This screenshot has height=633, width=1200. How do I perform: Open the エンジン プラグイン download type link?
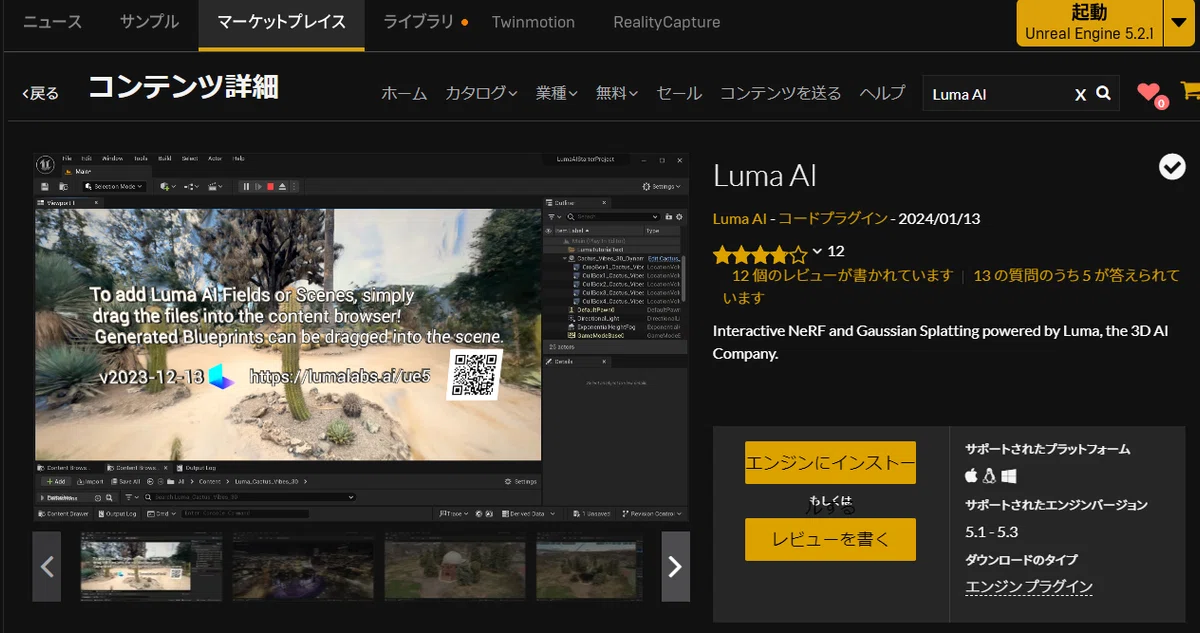1029,587
